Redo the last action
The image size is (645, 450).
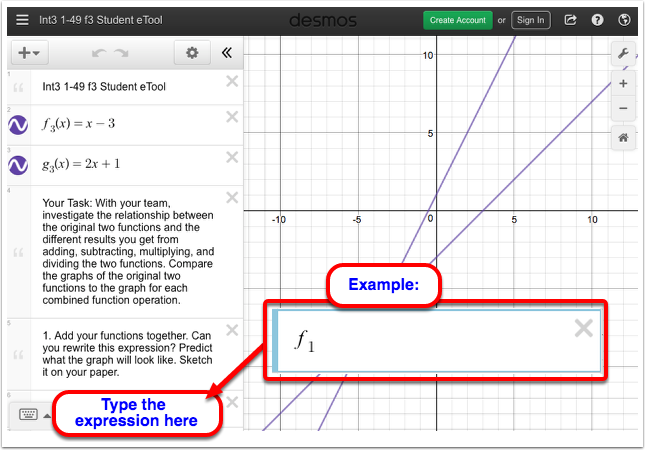click(121, 53)
